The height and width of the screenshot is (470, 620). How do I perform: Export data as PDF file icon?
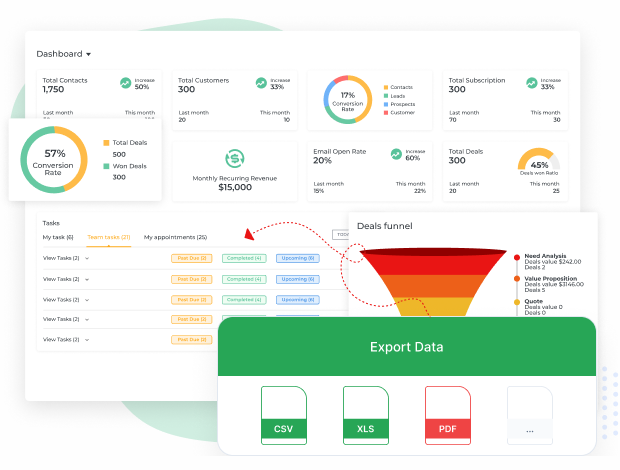point(448,415)
